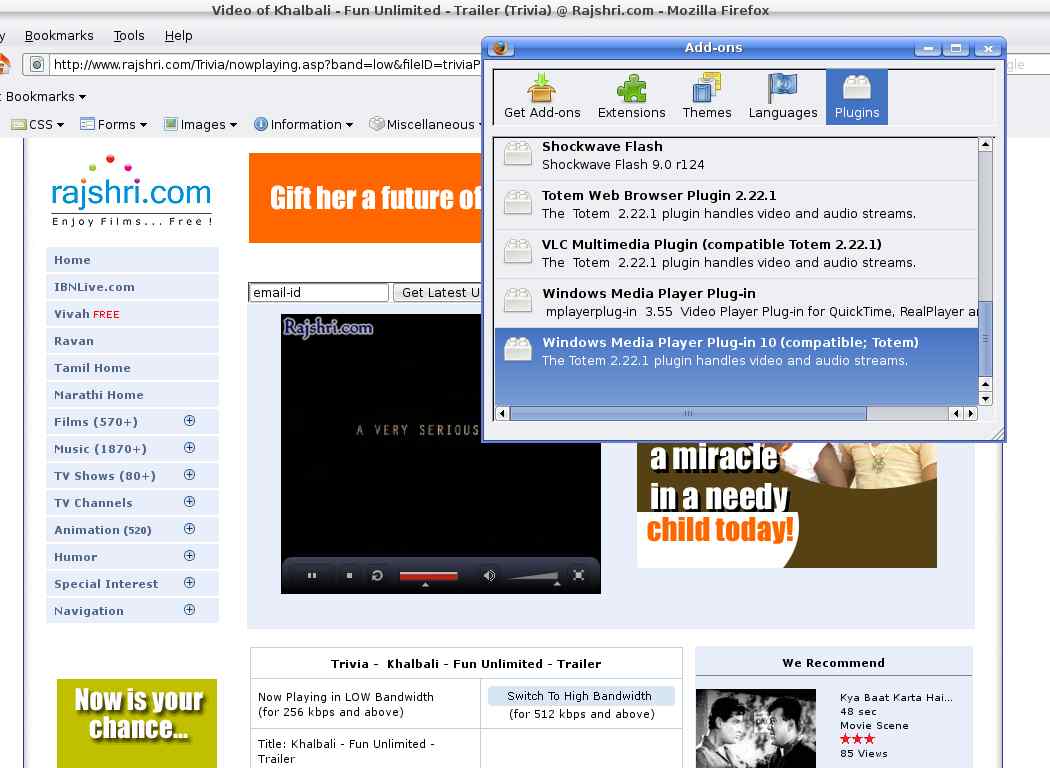This screenshot has width=1050, height=768.
Task: Expand the Films (570+) category
Action: tap(190, 421)
